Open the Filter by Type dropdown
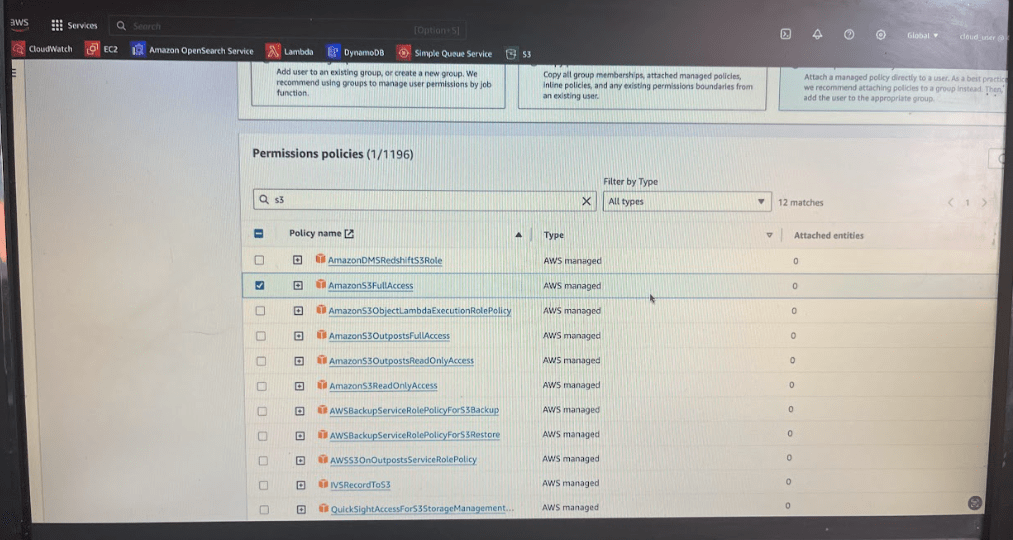This screenshot has height=540, width=1013. [687, 201]
